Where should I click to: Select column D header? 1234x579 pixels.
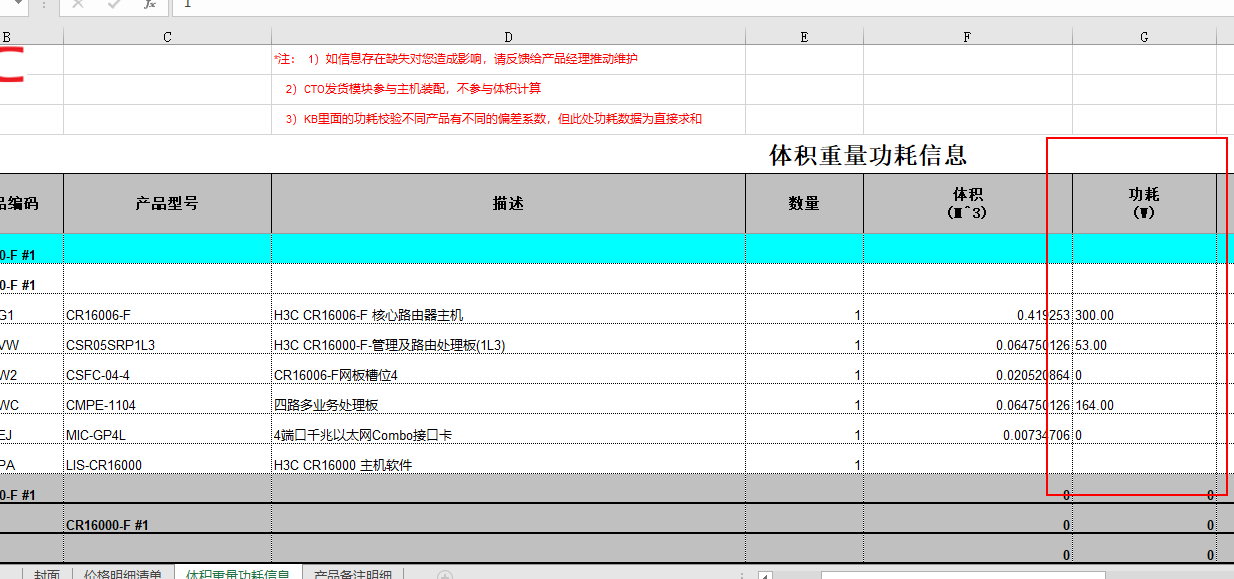pos(508,37)
